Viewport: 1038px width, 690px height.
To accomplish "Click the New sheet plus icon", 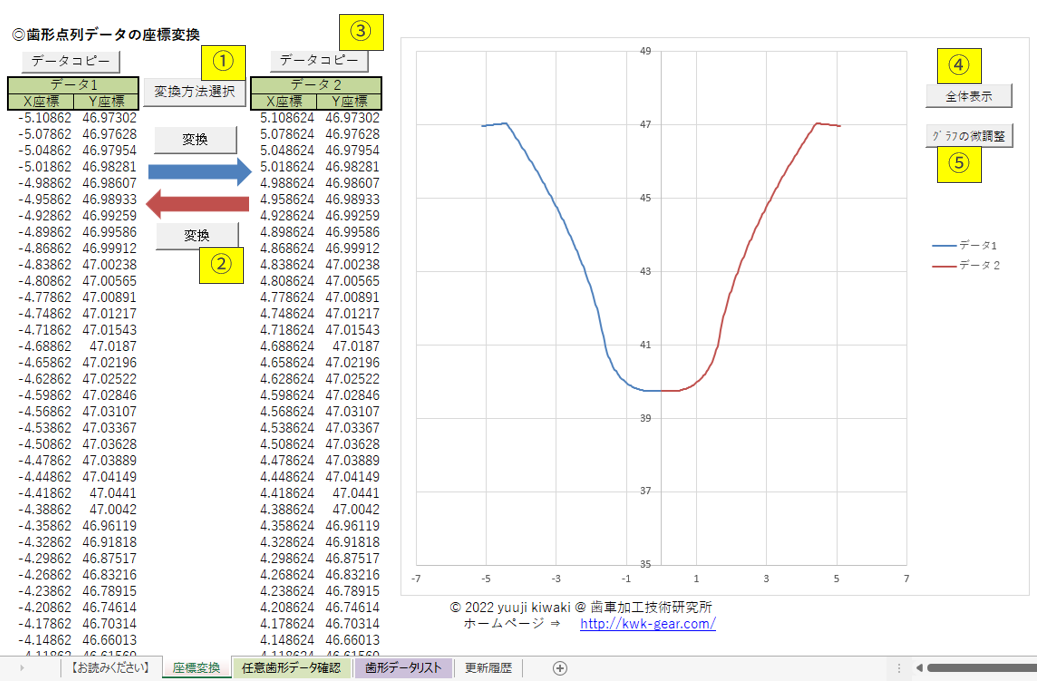I will pos(560,668).
